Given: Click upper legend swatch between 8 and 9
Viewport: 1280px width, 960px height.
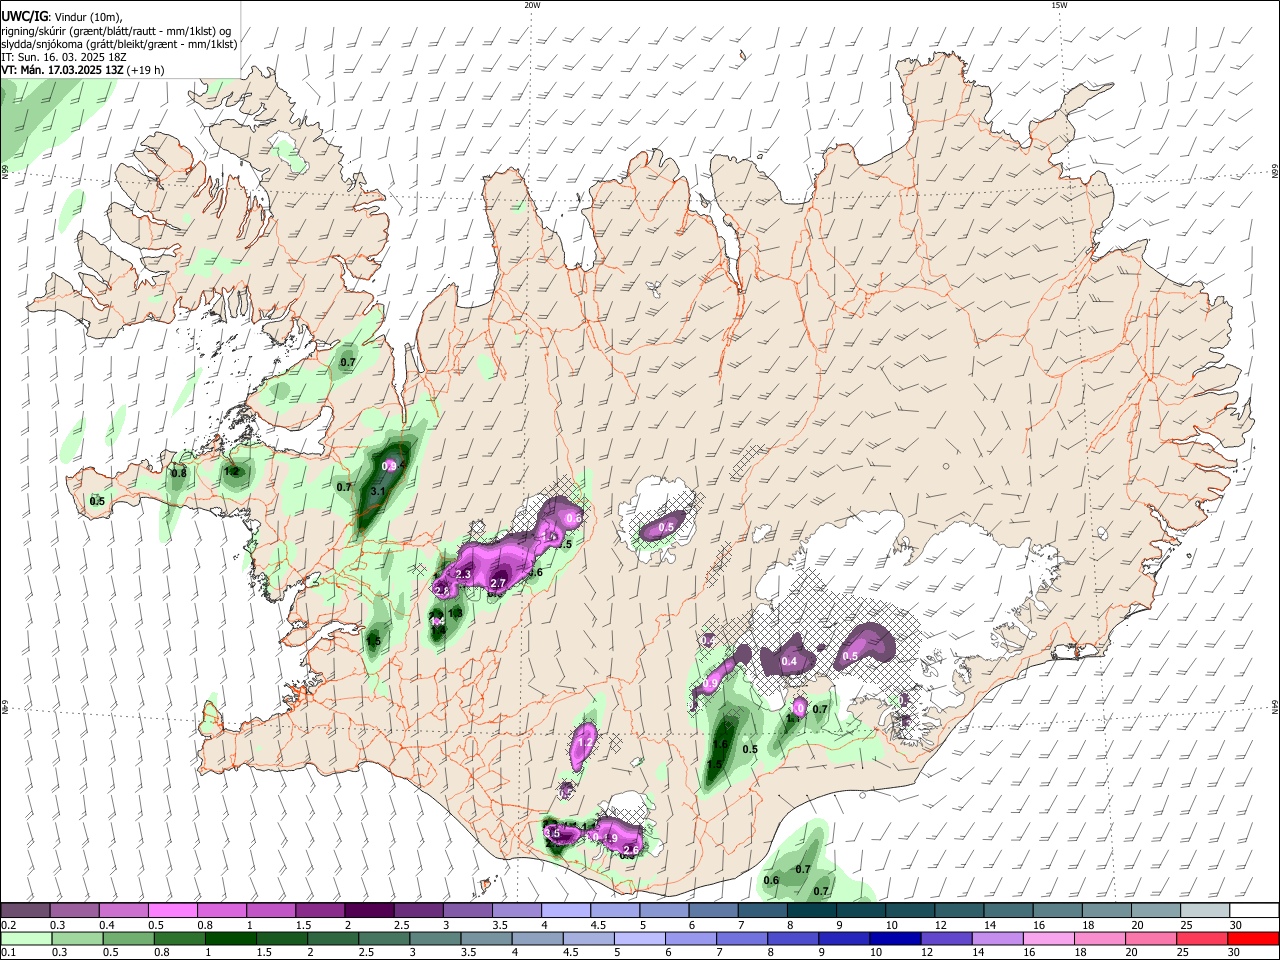Looking at the screenshot, I should point(811,910).
